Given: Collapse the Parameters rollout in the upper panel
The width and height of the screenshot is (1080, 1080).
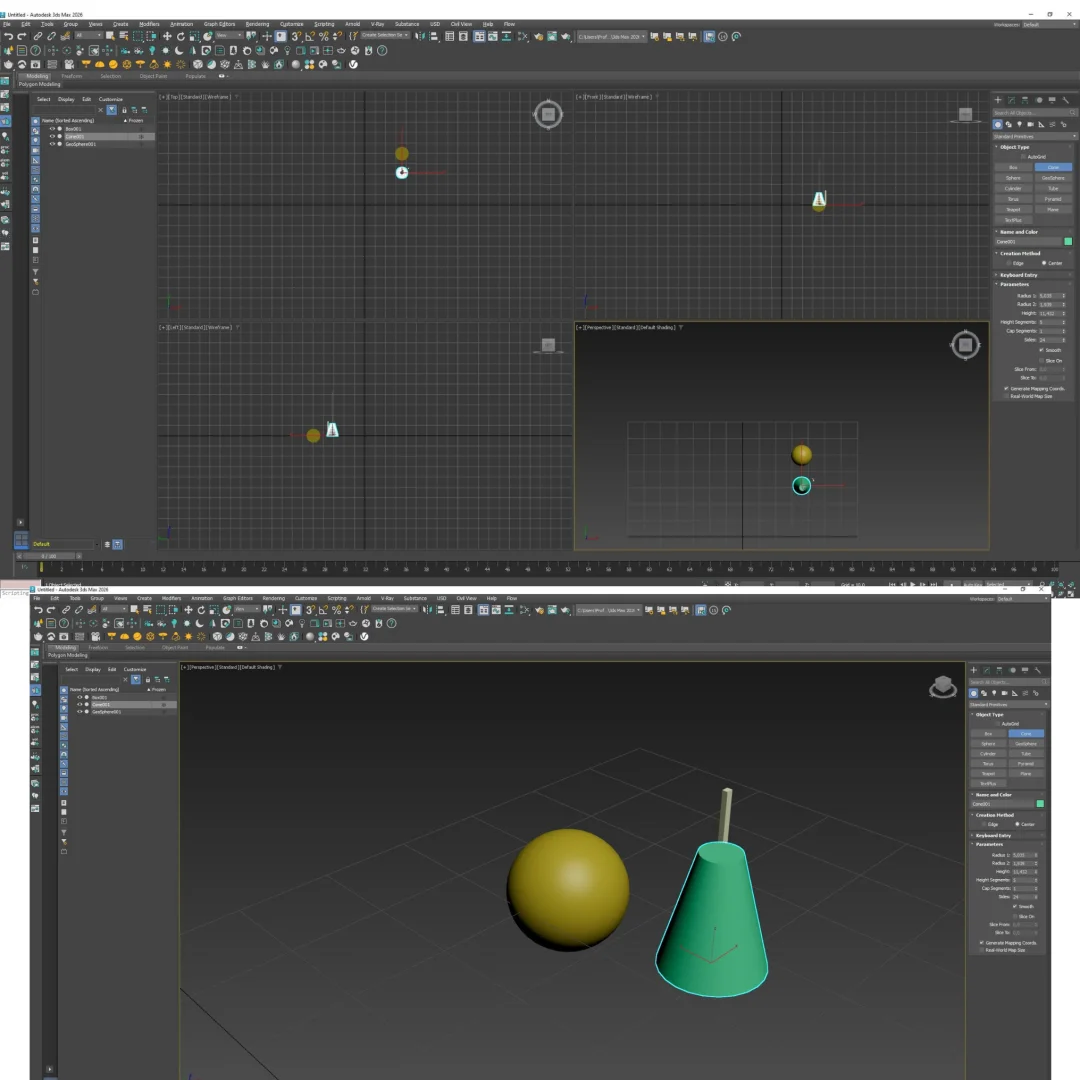Looking at the screenshot, I should 1014,284.
